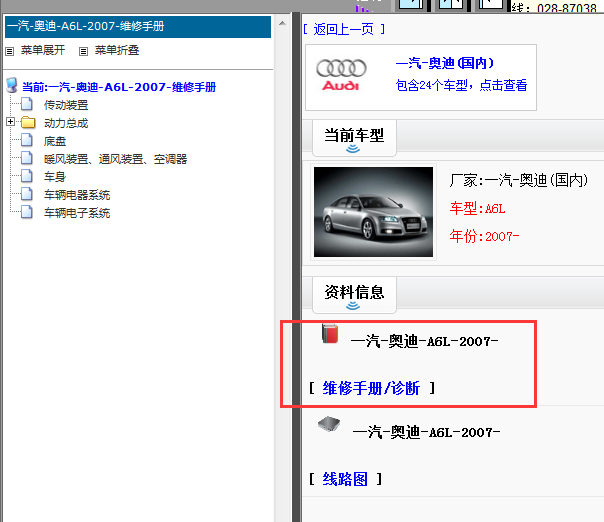The image size is (604, 522).
Task: Click the computer icon beside 当前 root node
Action: tap(12, 87)
